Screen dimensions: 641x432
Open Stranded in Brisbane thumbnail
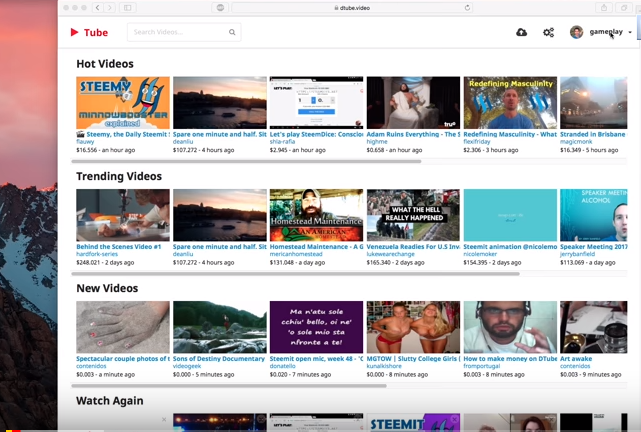pos(594,103)
